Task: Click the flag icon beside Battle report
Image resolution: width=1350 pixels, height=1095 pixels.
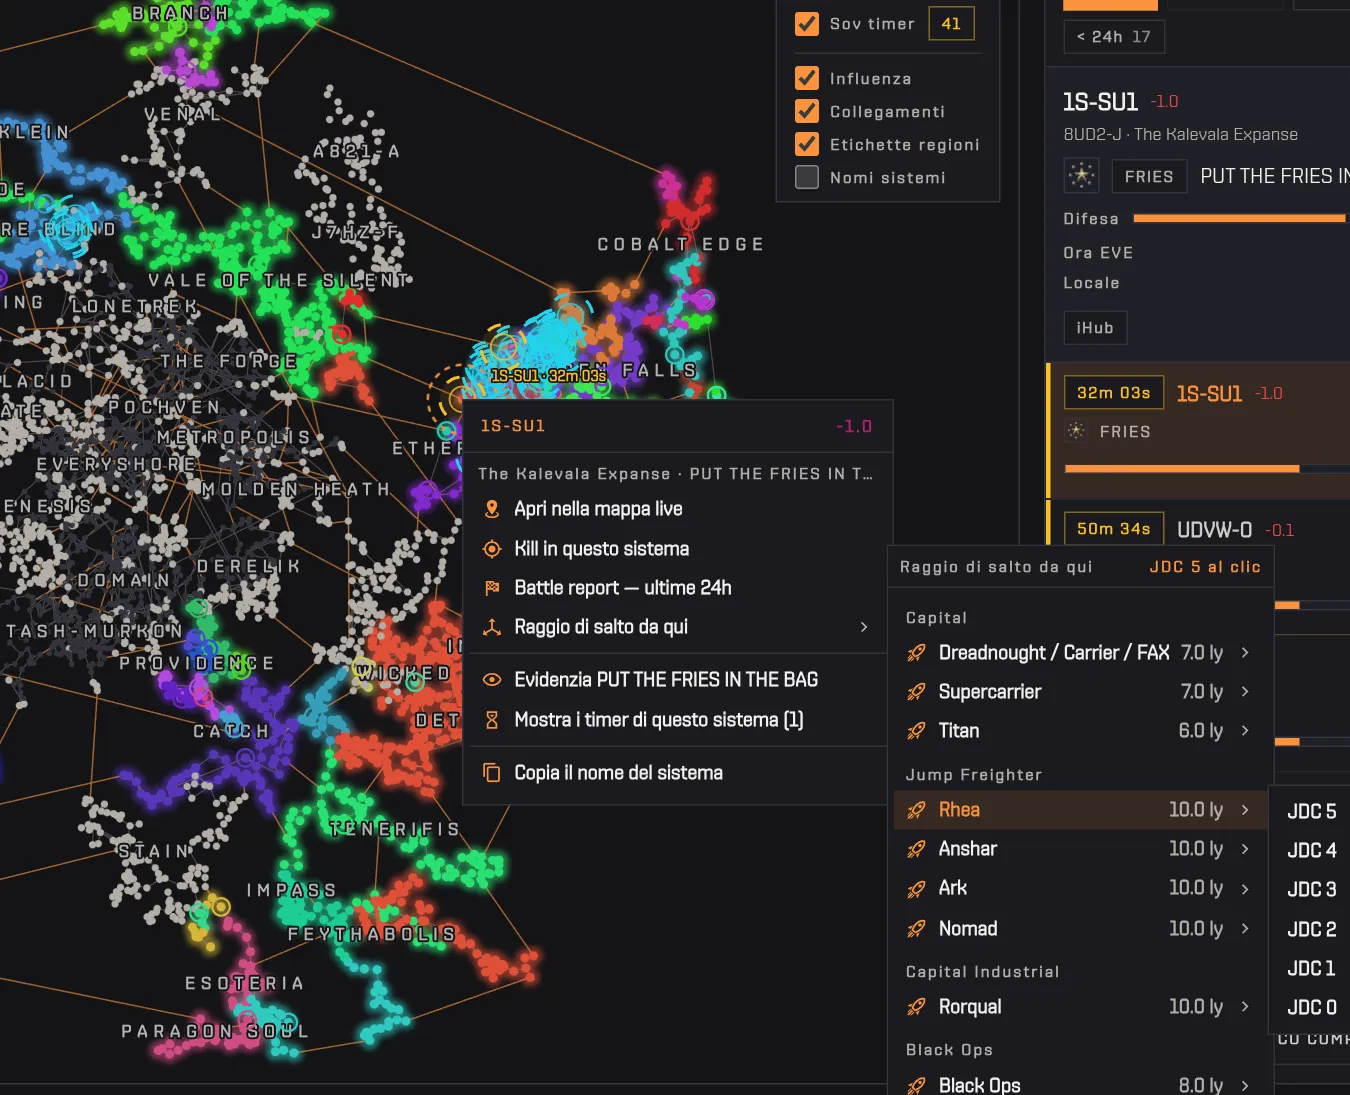Action: coord(491,588)
